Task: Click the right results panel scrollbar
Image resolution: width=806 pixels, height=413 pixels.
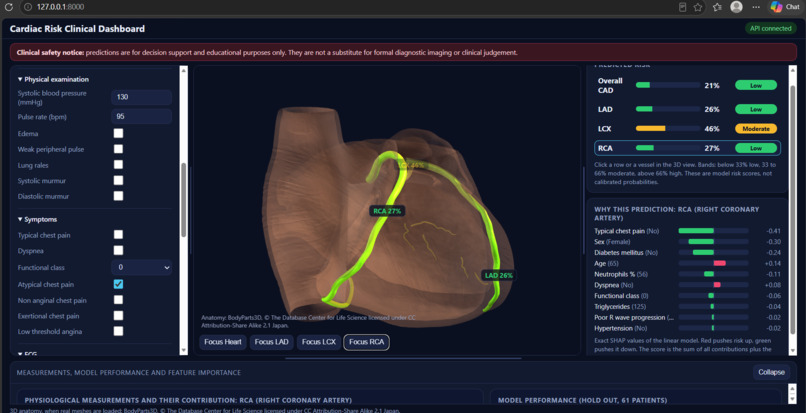Action: point(793,210)
